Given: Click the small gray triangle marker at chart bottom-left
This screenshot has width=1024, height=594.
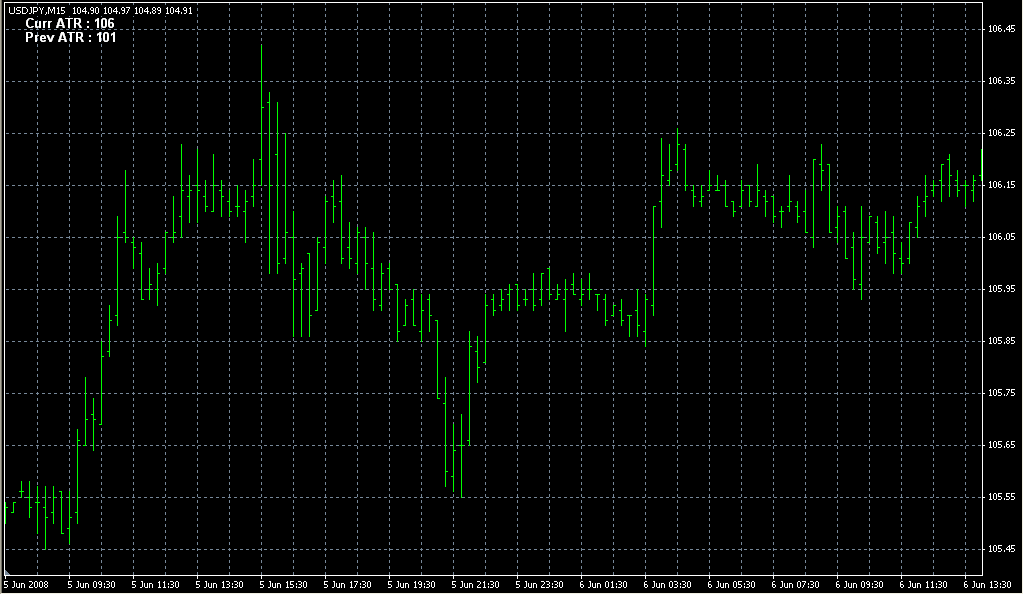Looking at the screenshot, I should (7, 572).
